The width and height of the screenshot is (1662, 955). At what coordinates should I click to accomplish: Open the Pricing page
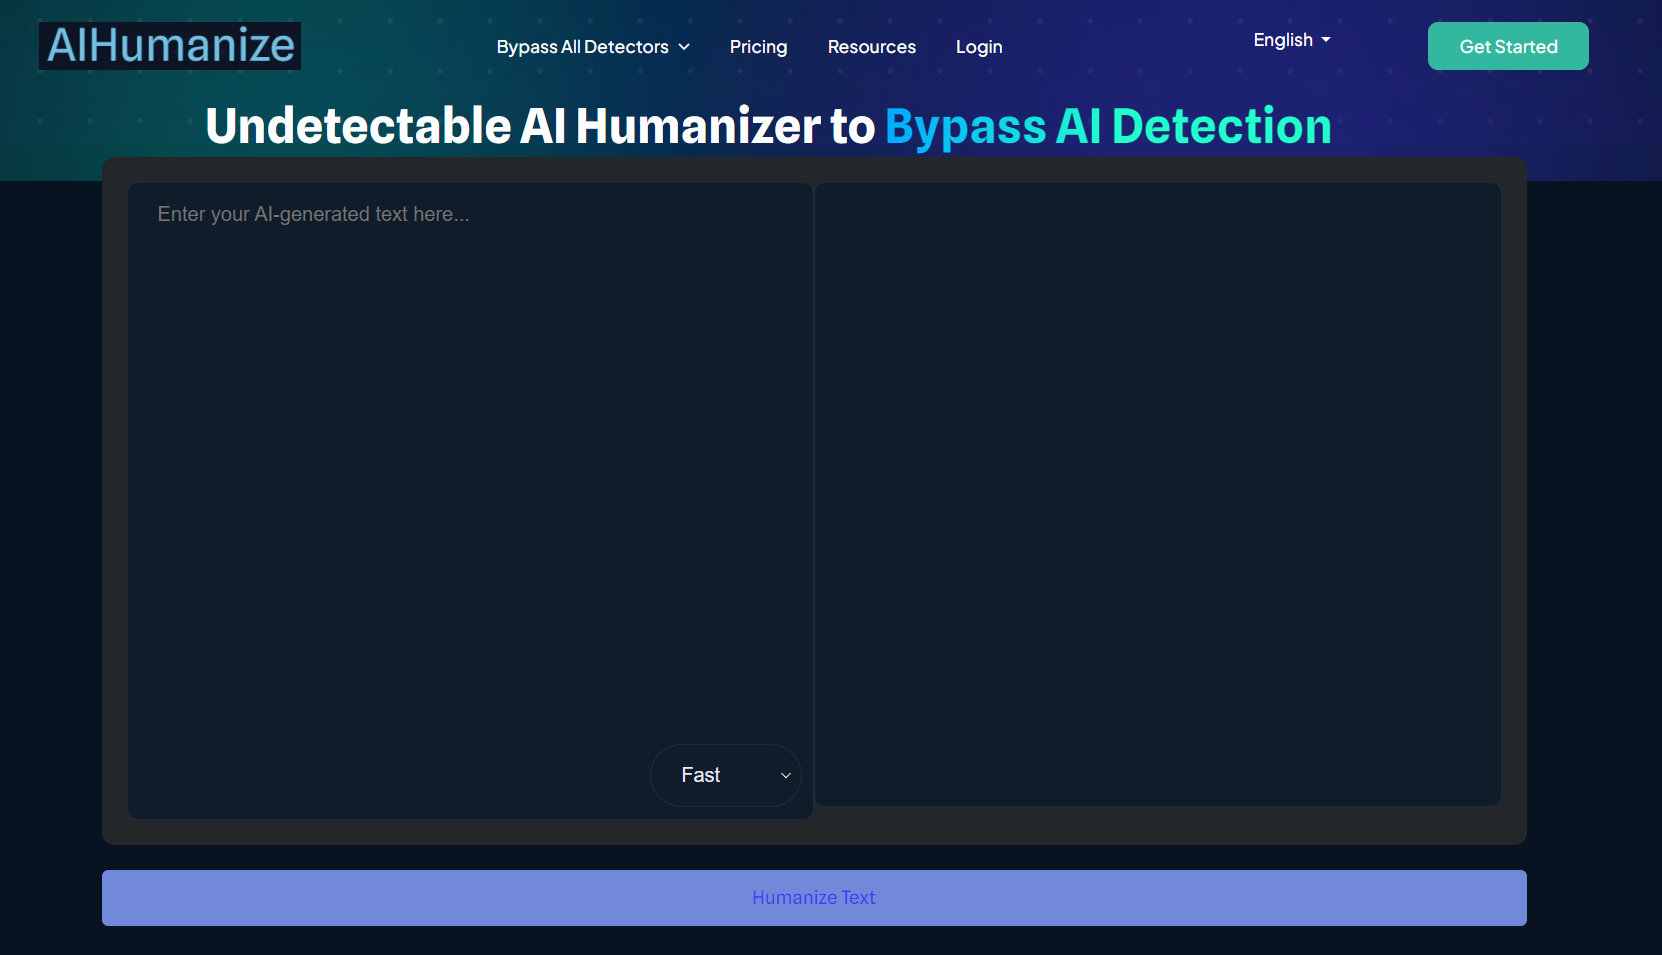(x=758, y=46)
